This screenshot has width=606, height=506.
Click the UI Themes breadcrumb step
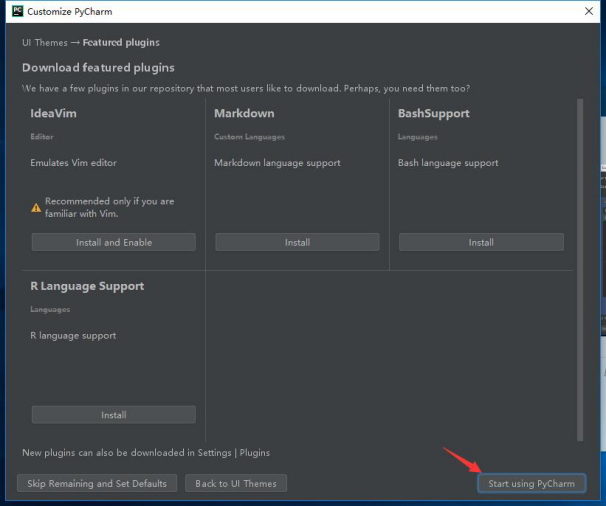click(x=45, y=43)
